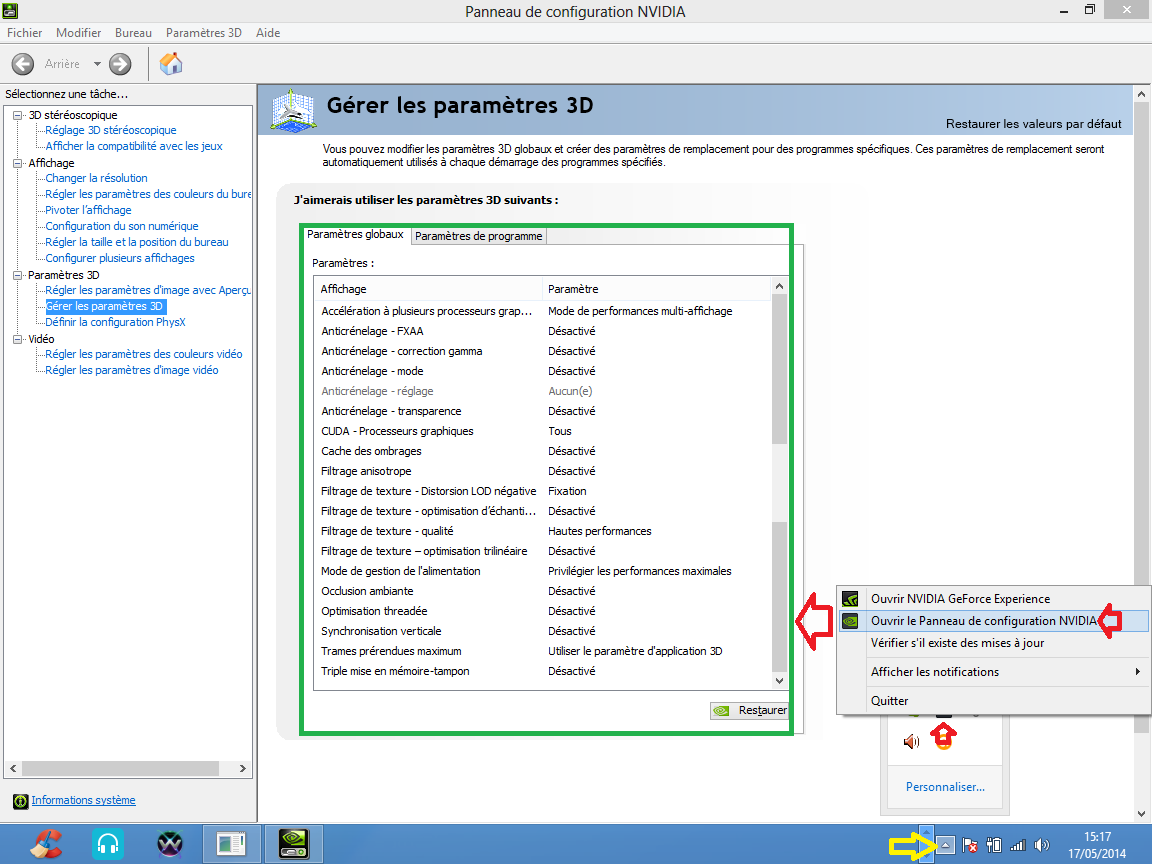Screen dimensions: 1152x864
Task: Open Configuration du son numérique
Action: click(122, 226)
